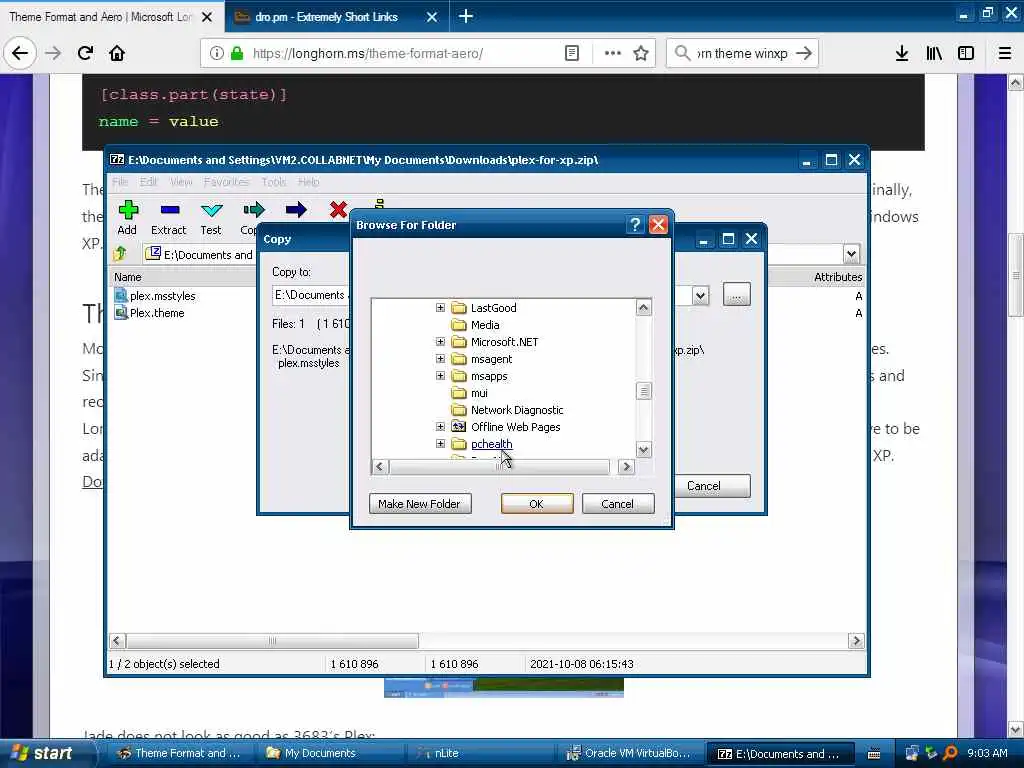Click the folder tree scroll-up arrow
Viewport: 1024px width, 768px height.
(x=643, y=307)
